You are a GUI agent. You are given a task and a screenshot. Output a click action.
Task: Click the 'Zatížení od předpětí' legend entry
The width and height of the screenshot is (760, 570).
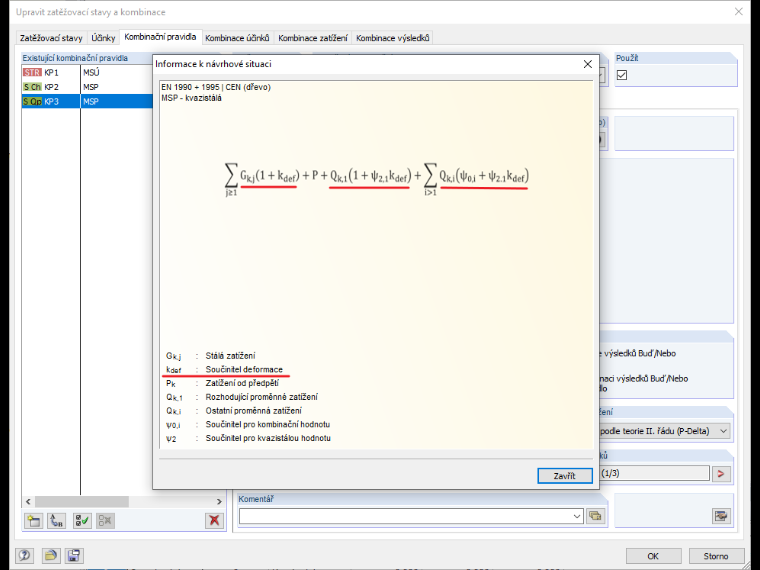pyautogui.click(x=242, y=383)
